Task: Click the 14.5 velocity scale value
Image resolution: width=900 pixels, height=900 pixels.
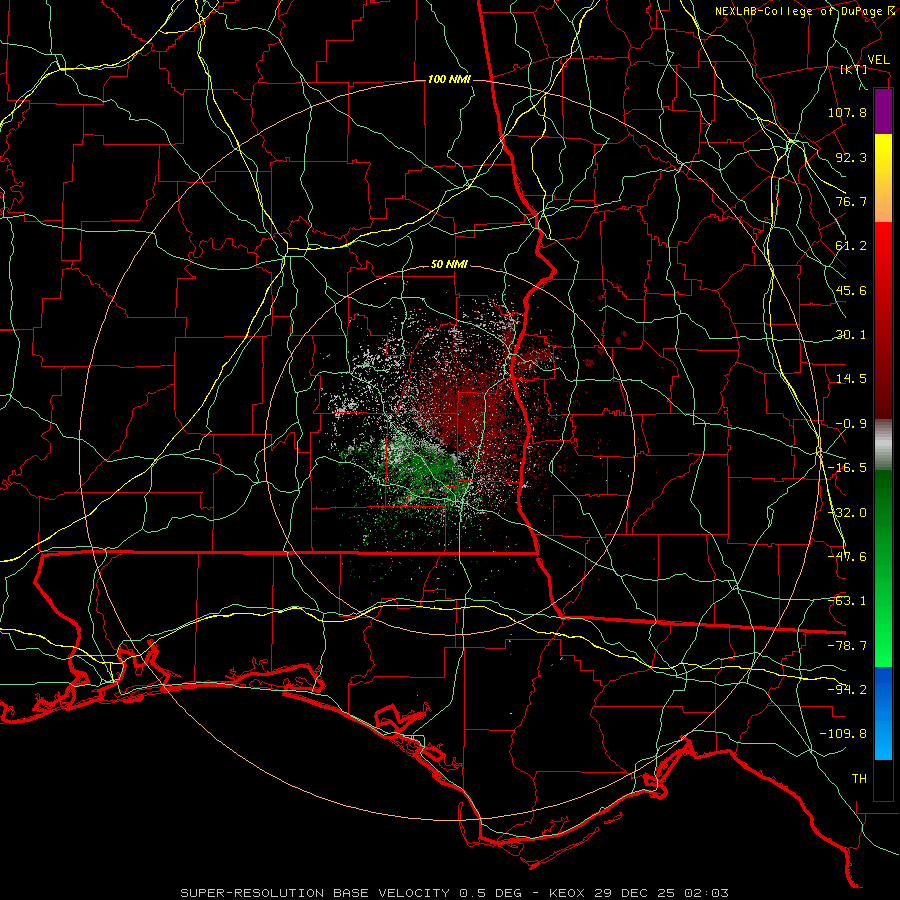Action: [x=851, y=379]
